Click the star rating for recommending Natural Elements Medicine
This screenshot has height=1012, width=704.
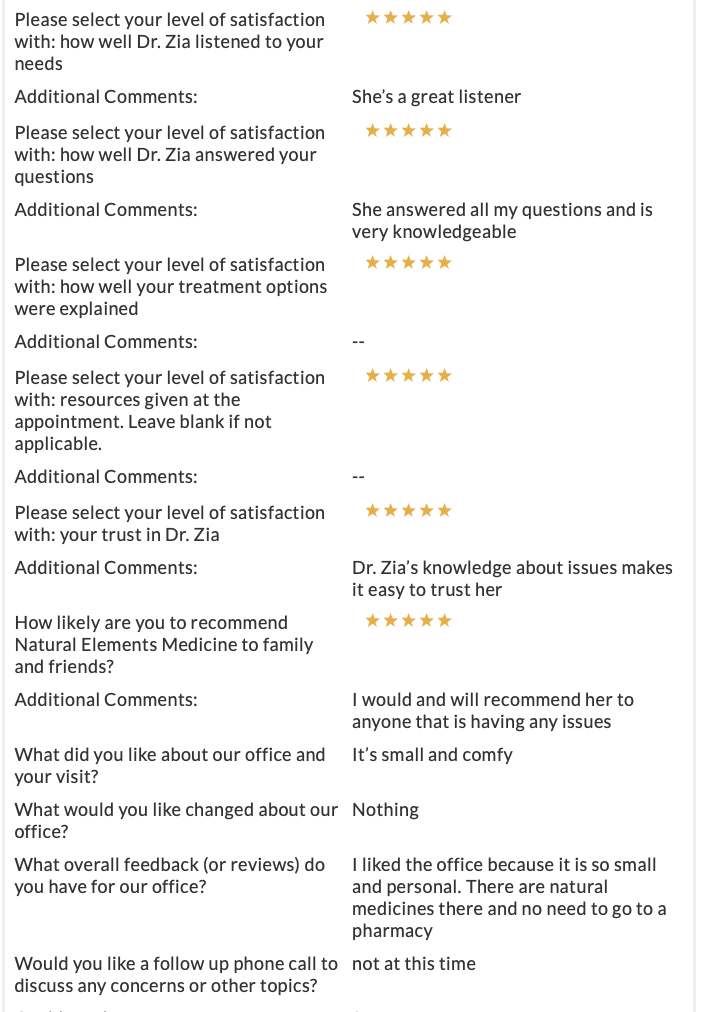coord(408,620)
